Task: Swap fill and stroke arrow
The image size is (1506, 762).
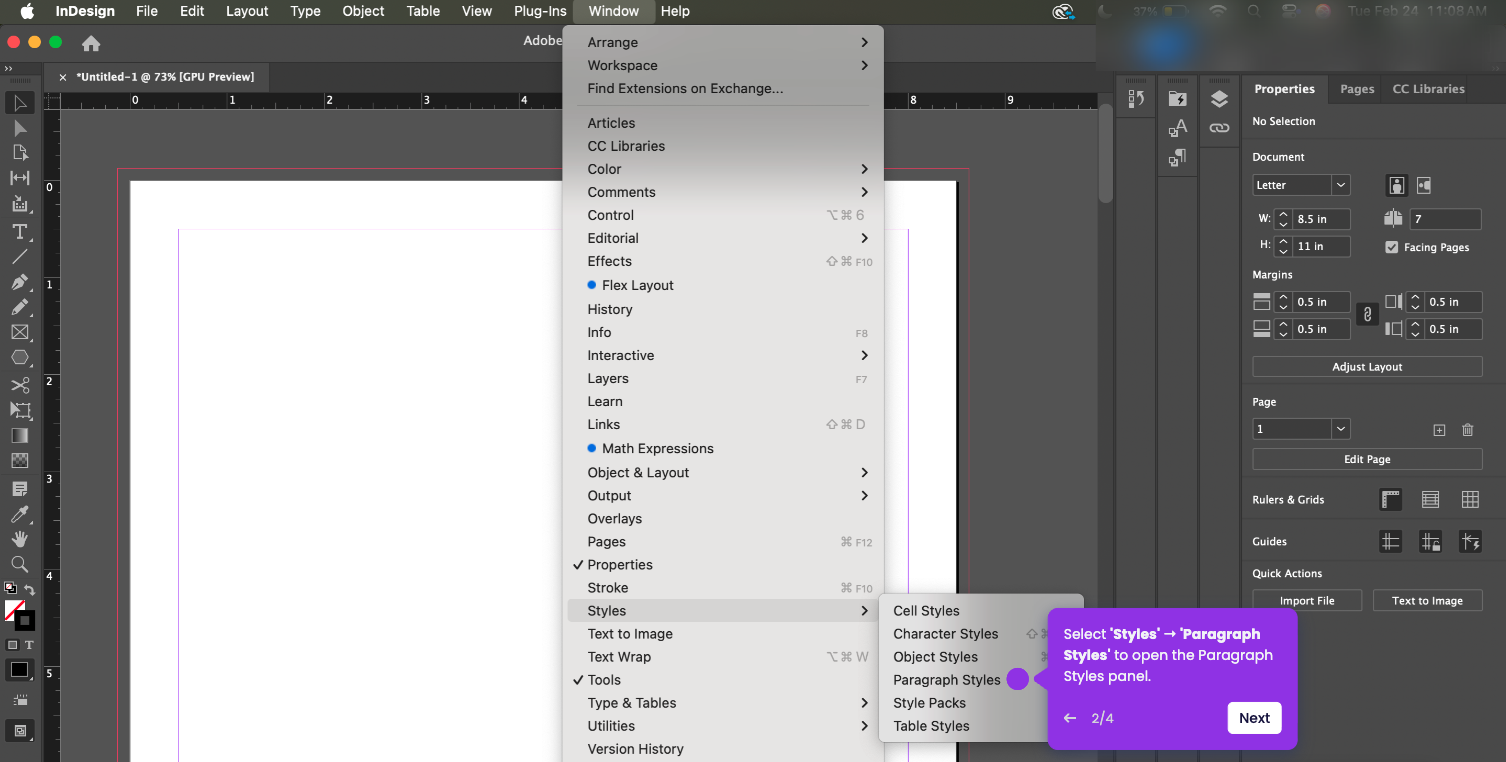Action: point(30,590)
